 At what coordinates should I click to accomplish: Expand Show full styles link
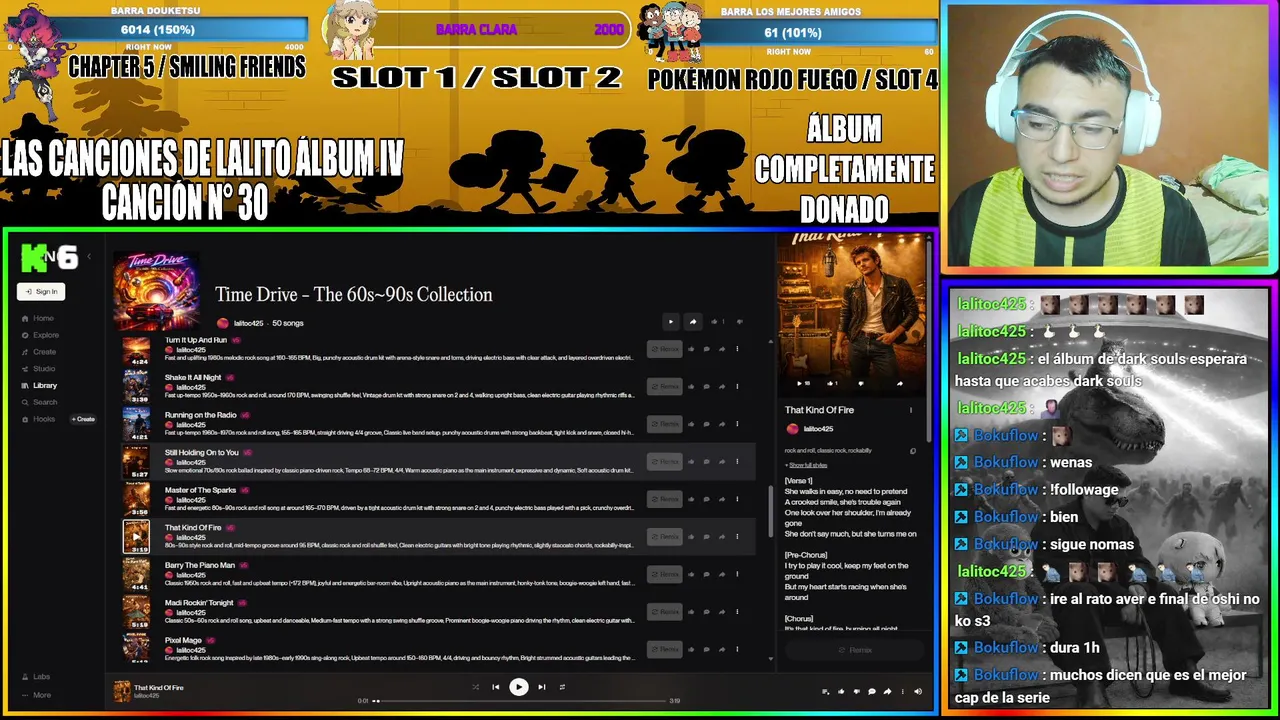(808, 465)
